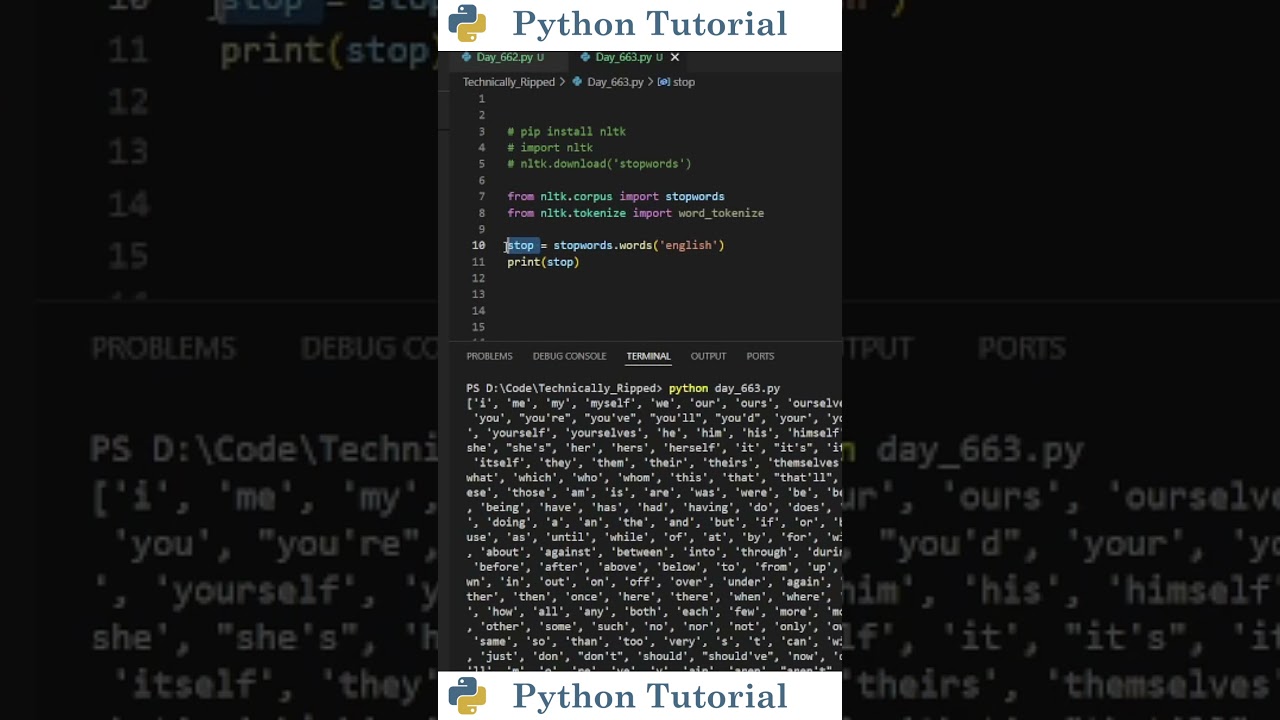Open the Day_662.py editor tab
The height and width of the screenshot is (720, 1280).
pos(509,58)
